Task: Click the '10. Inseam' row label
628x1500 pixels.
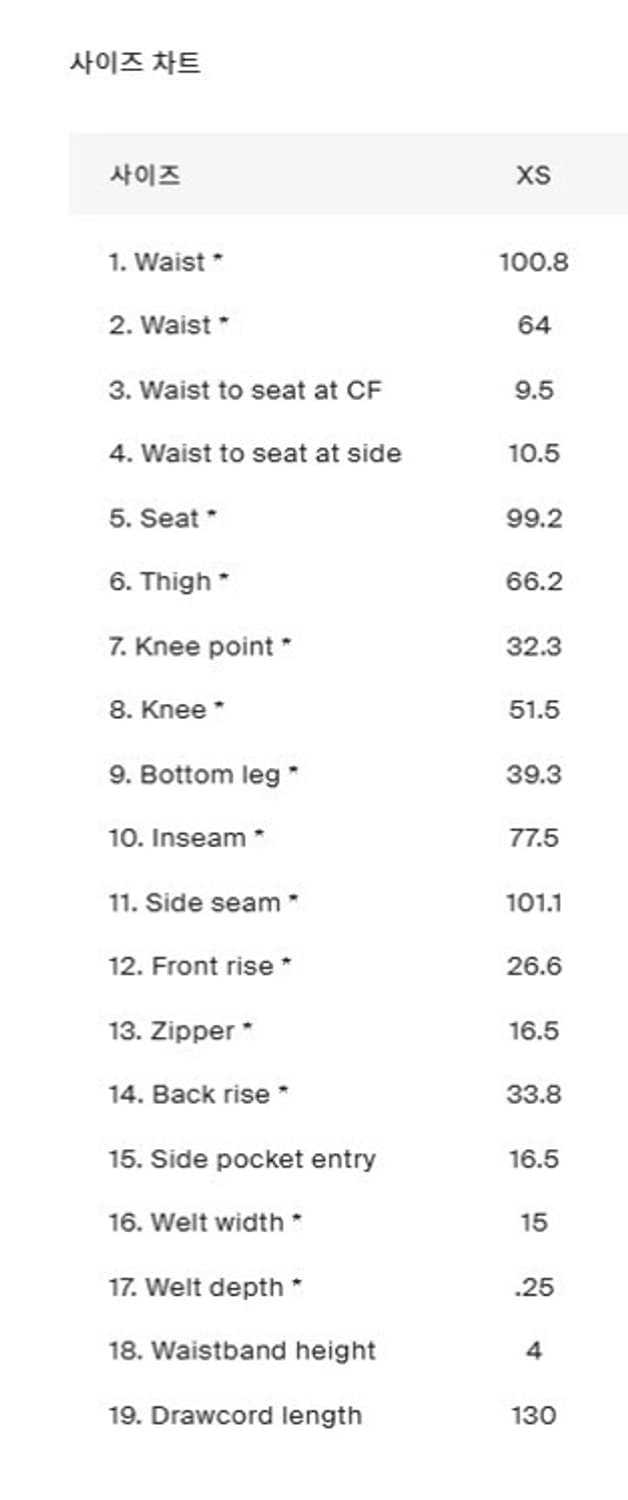Action: (186, 838)
